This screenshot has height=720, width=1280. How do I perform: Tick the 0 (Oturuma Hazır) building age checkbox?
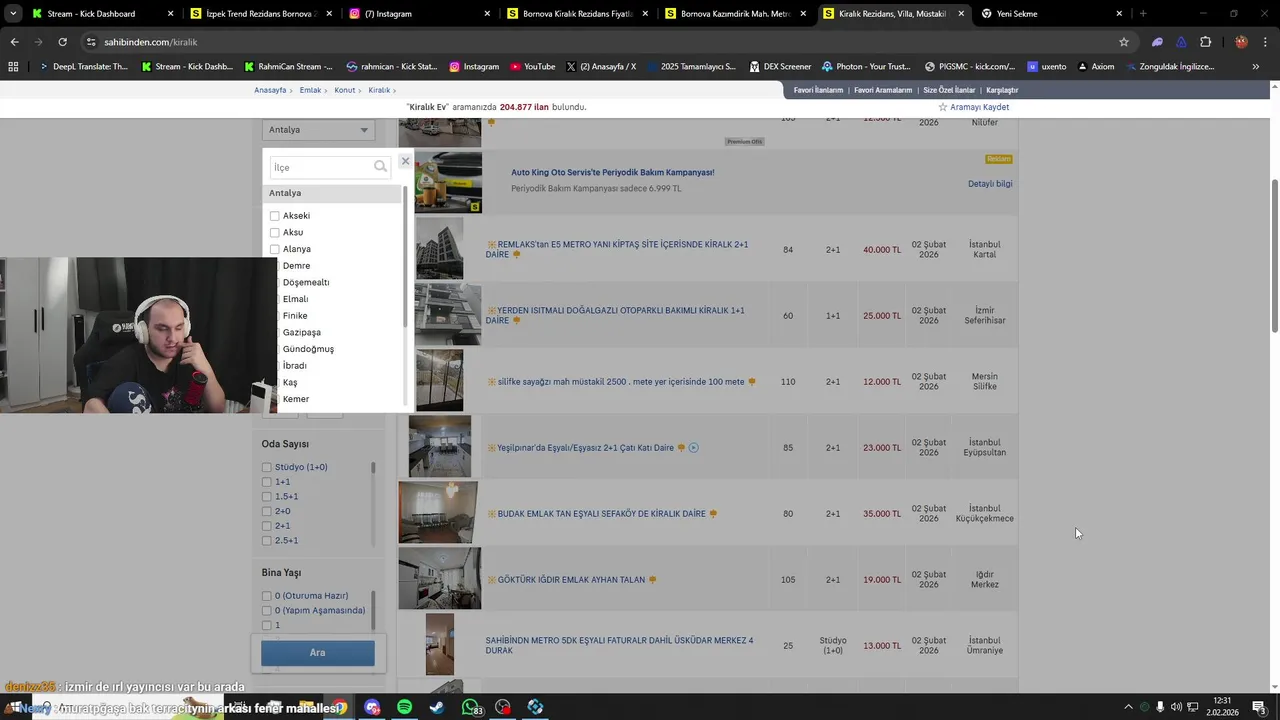coord(267,596)
